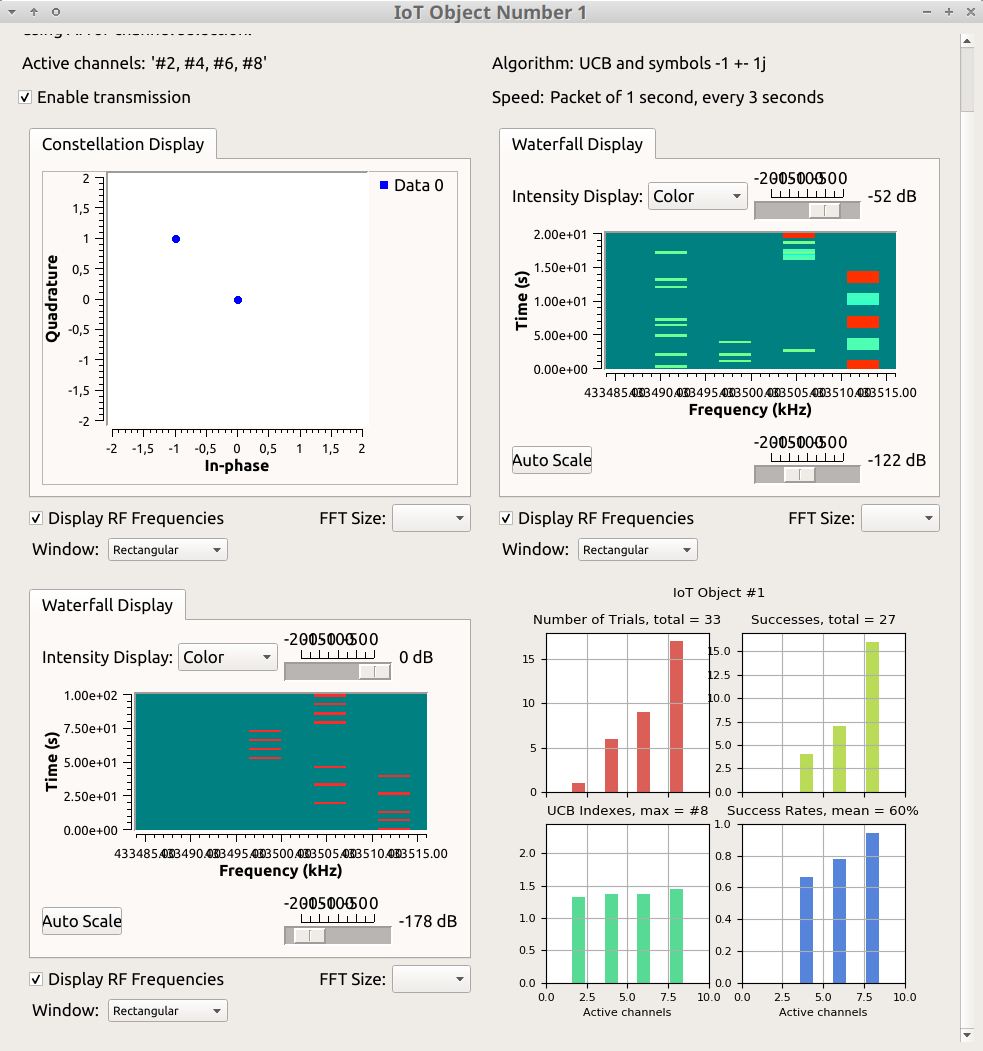The height and width of the screenshot is (1051, 983).
Task: Open Window Rectangular dropdown under top-right Waterfall Display
Action: pyautogui.click(x=637, y=550)
